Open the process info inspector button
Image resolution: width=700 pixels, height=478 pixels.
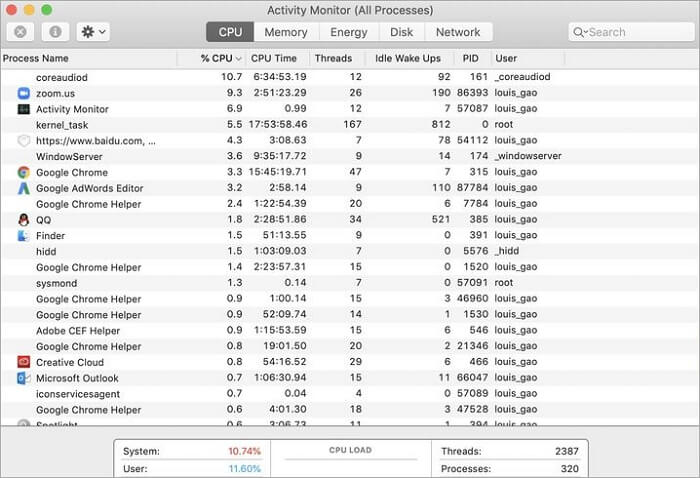(x=55, y=32)
